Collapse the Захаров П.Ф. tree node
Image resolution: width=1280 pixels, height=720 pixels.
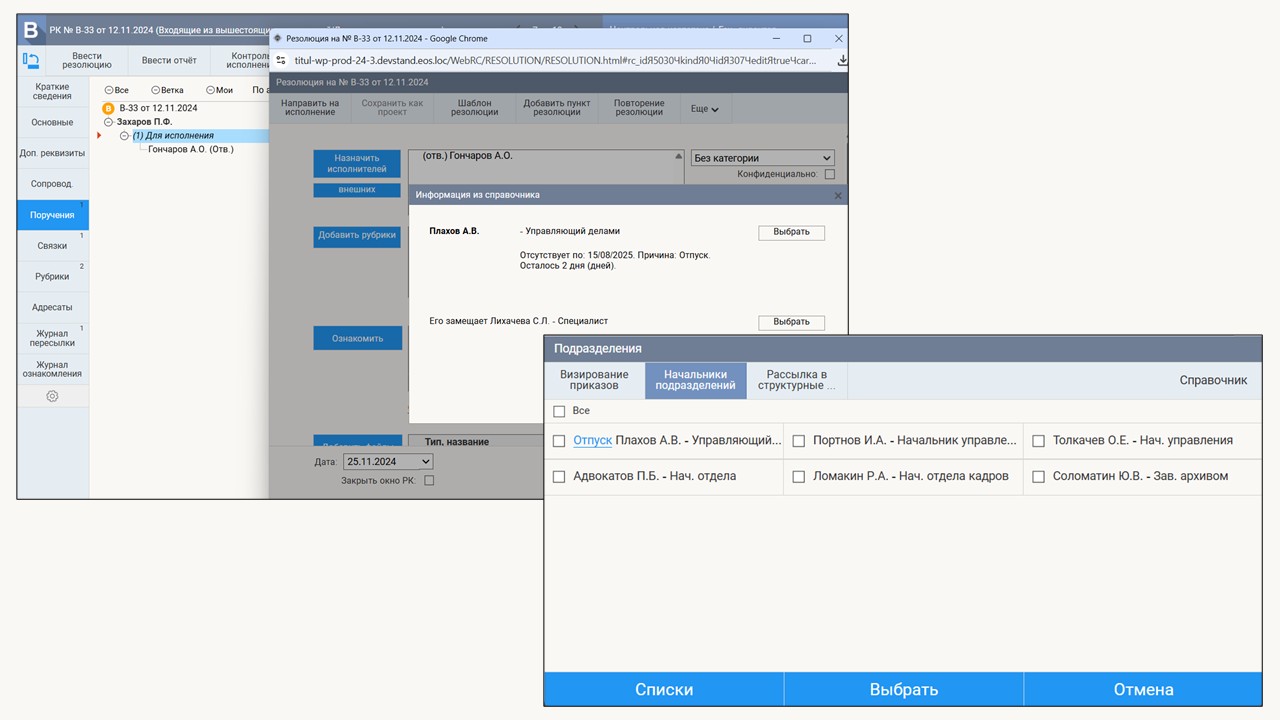click(x=108, y=122)
